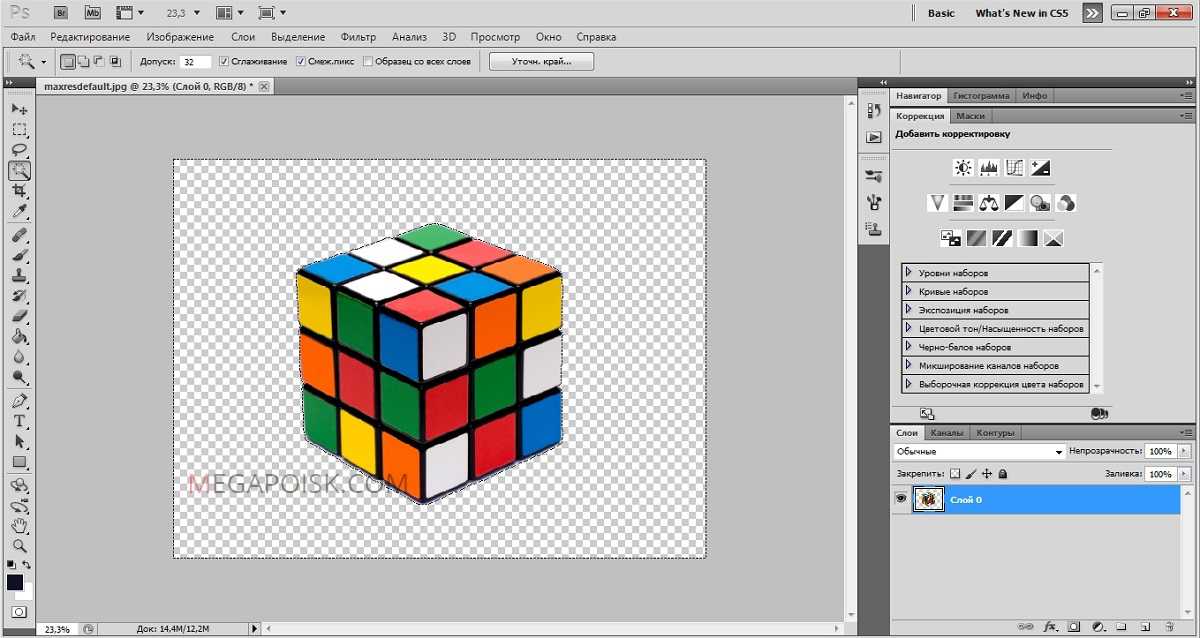The width and height of the screenshot is (1200, 638).
Task: Open the Фильтр menu
Action: coord(358,37)
